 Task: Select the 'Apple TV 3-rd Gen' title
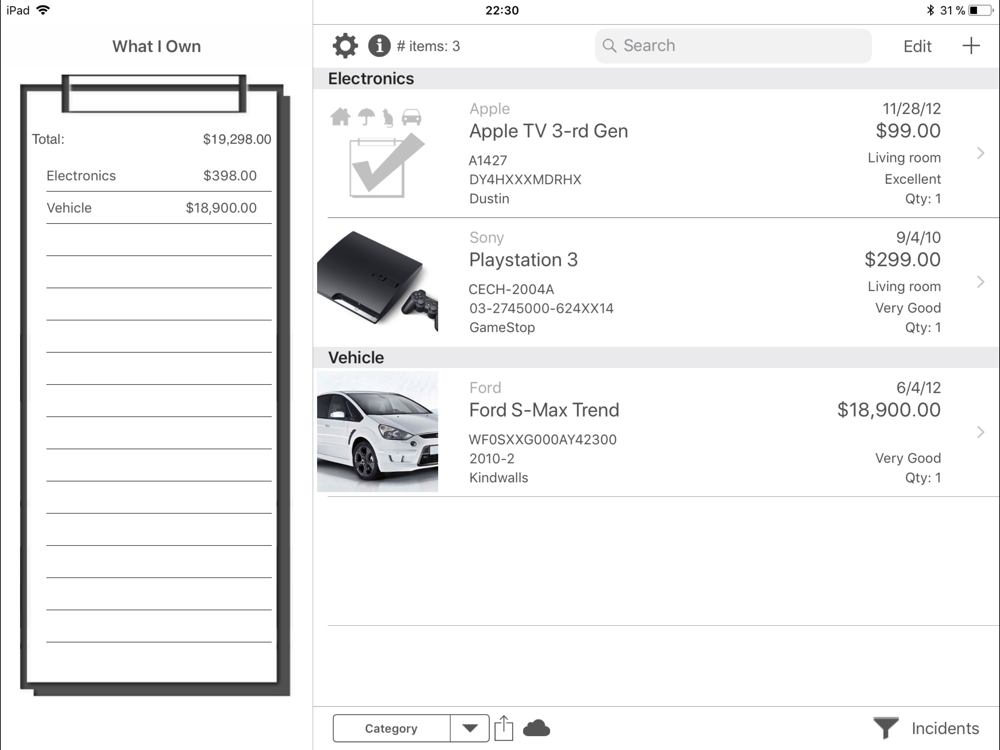coord(548,131)
